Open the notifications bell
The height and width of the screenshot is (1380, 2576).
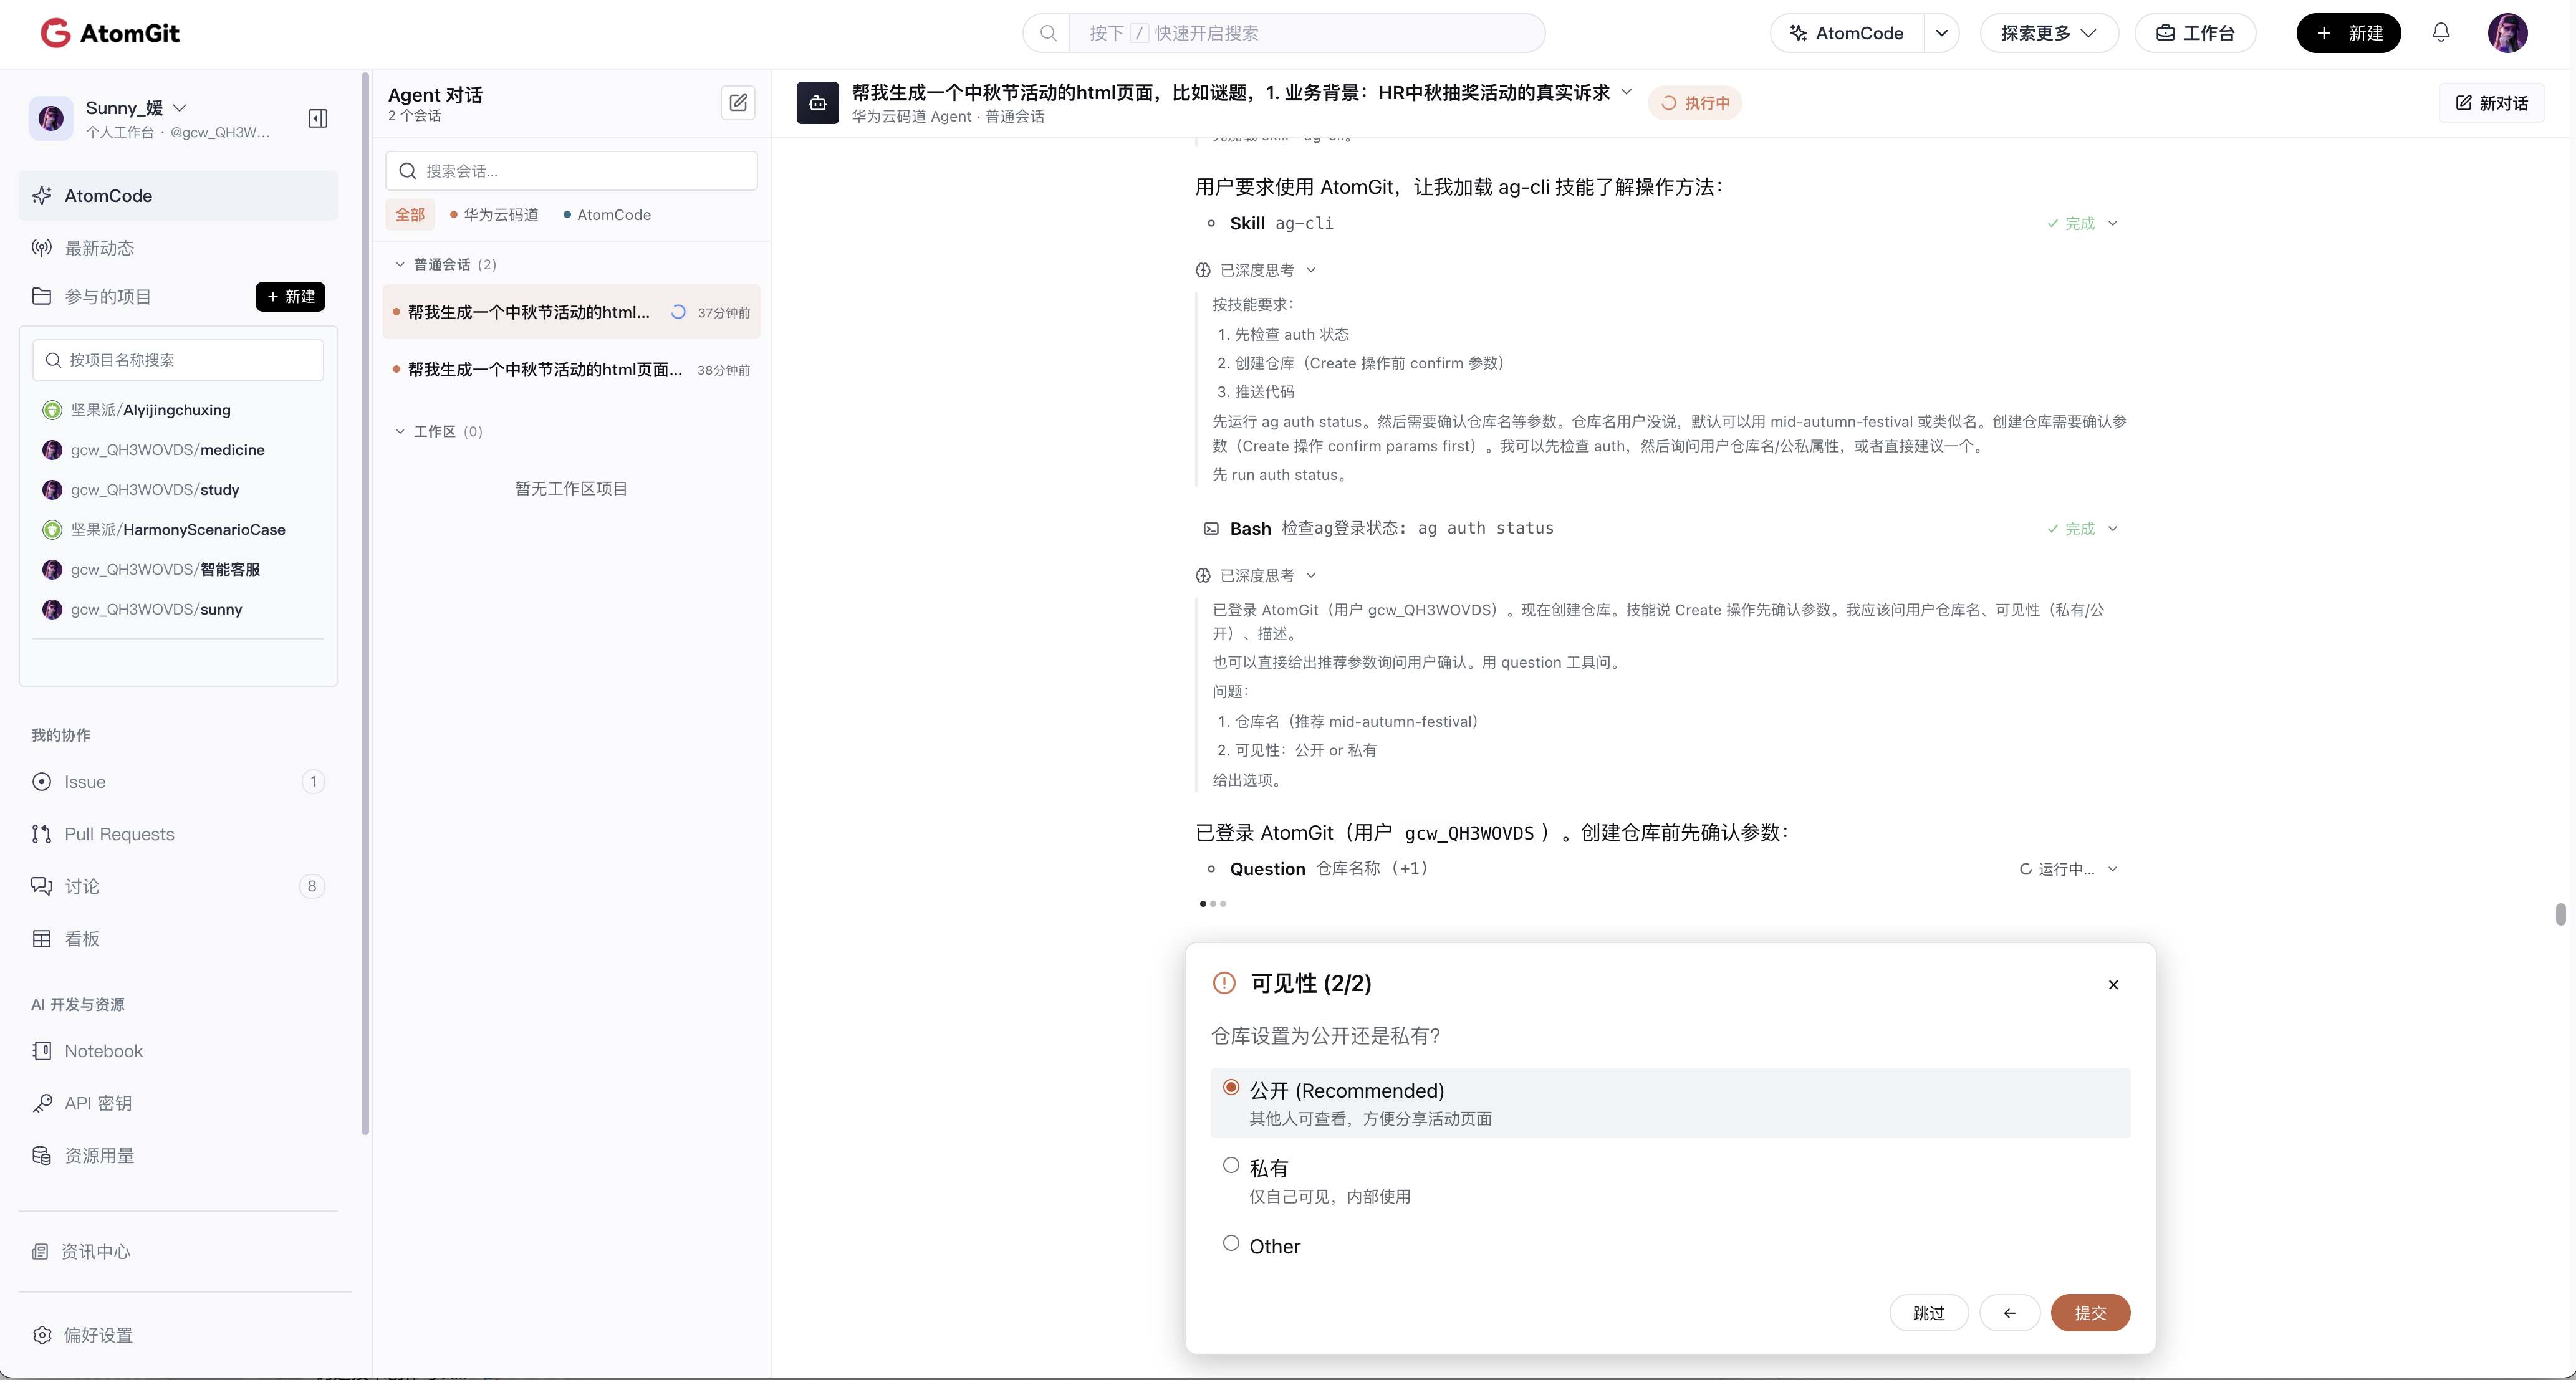tap(2441, 33)
